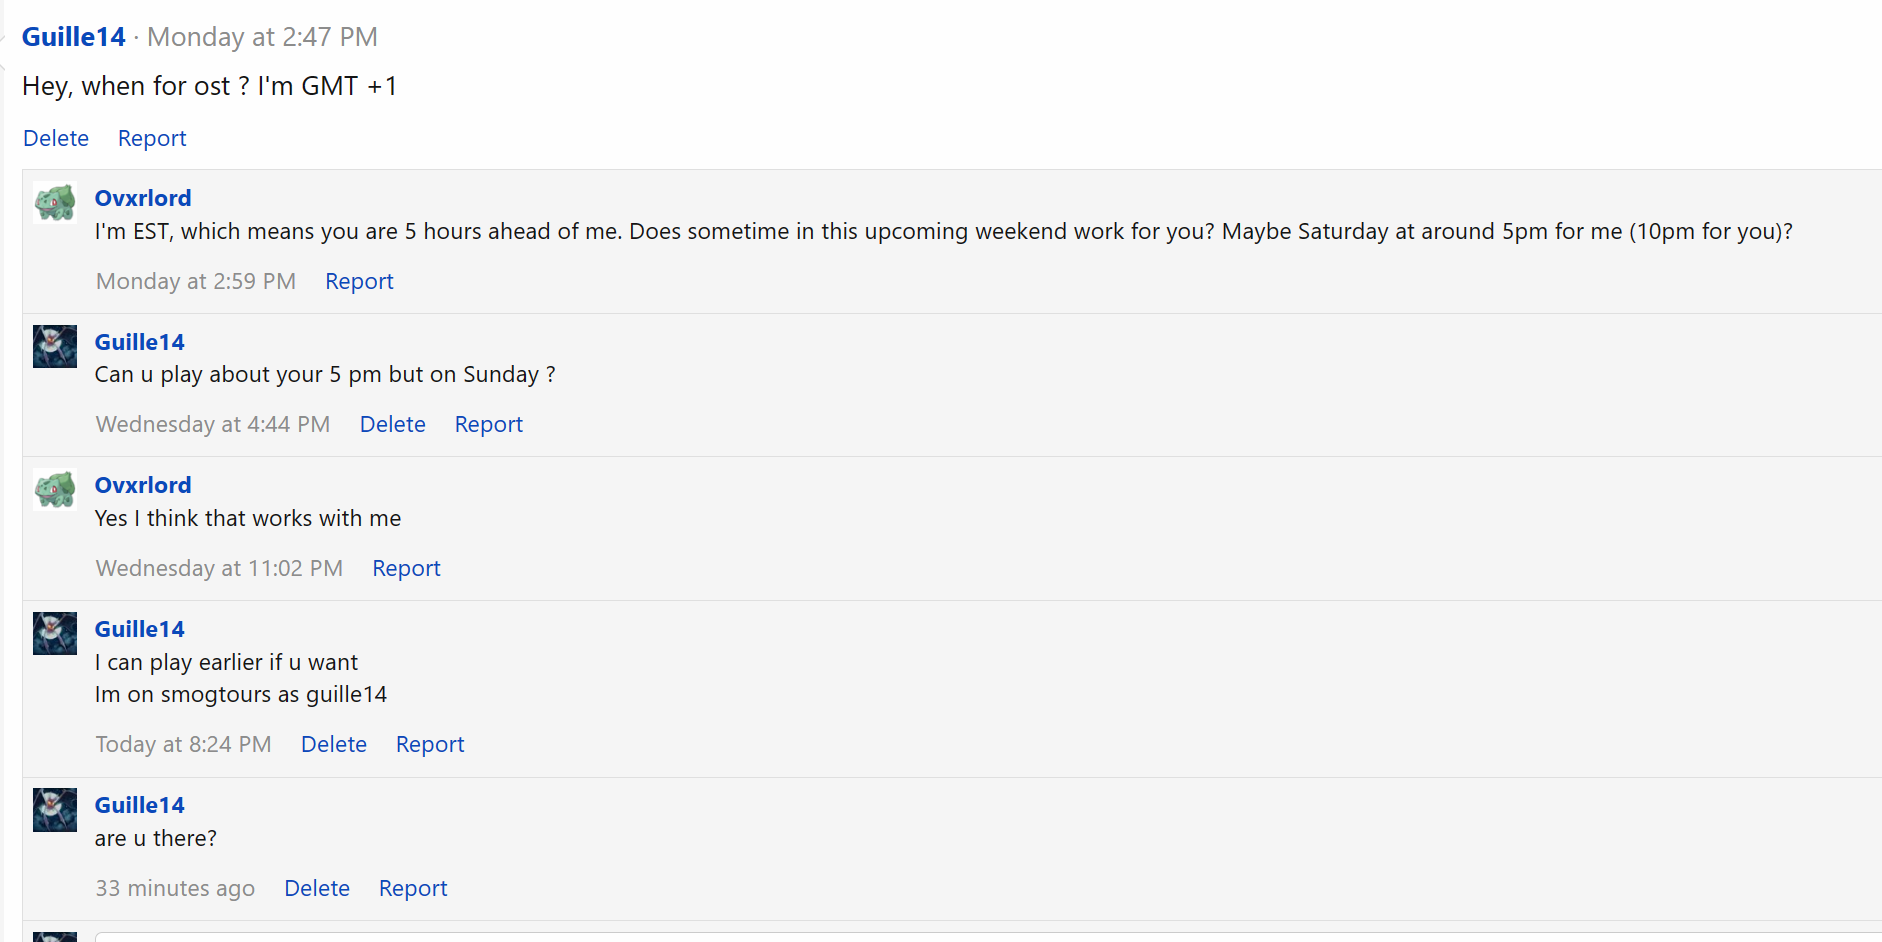
Task: Report the 'Yes I think that works' comment
Action: 406,568
